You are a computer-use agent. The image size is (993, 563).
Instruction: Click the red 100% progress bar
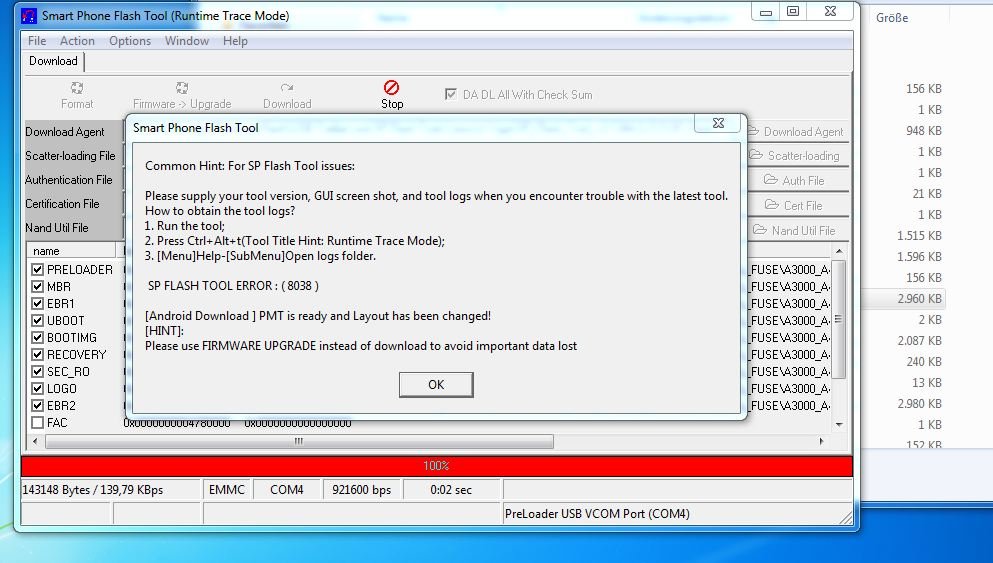coord(436,465)
